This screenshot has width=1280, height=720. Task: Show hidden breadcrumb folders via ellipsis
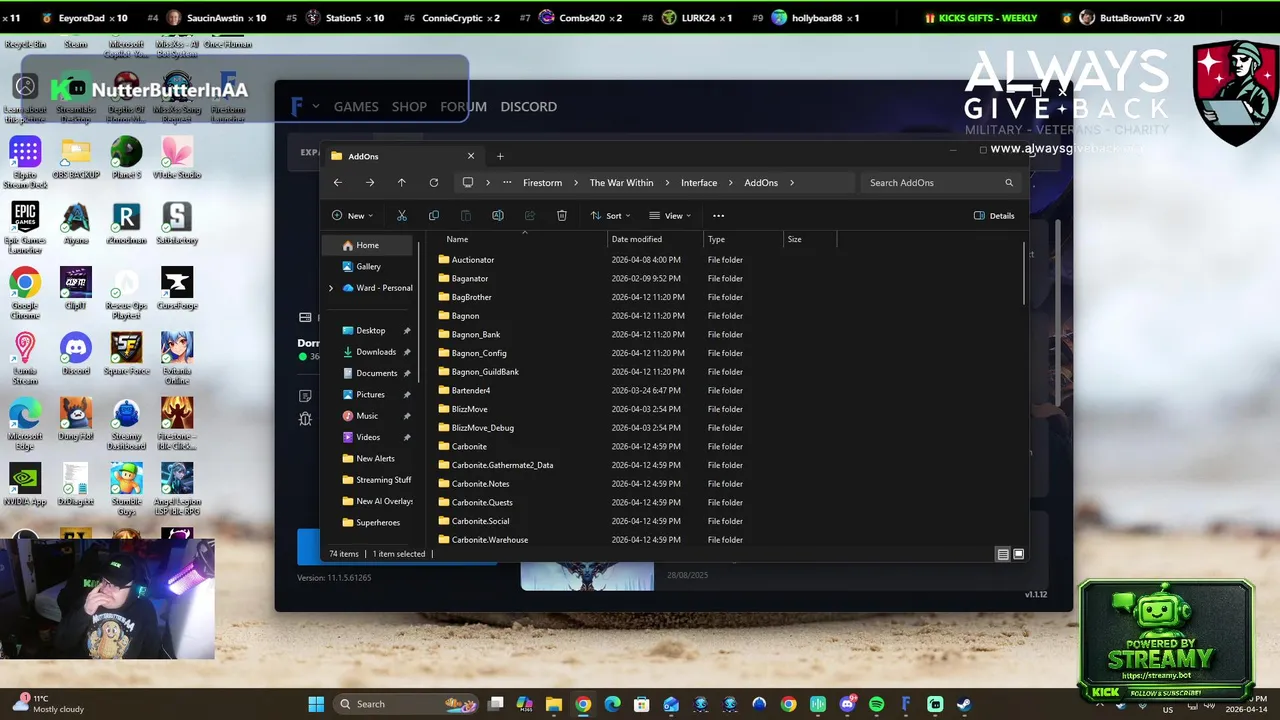[x=507, y=183]
